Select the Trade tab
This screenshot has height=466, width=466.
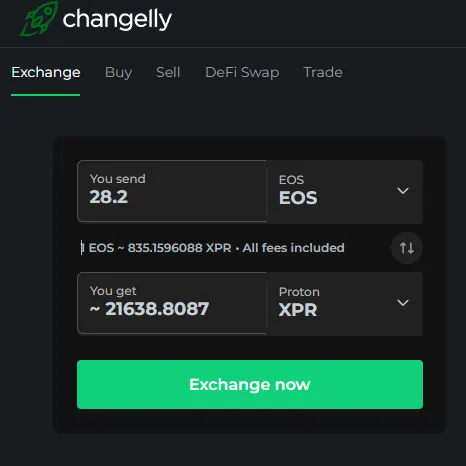(x=323, y=72)
